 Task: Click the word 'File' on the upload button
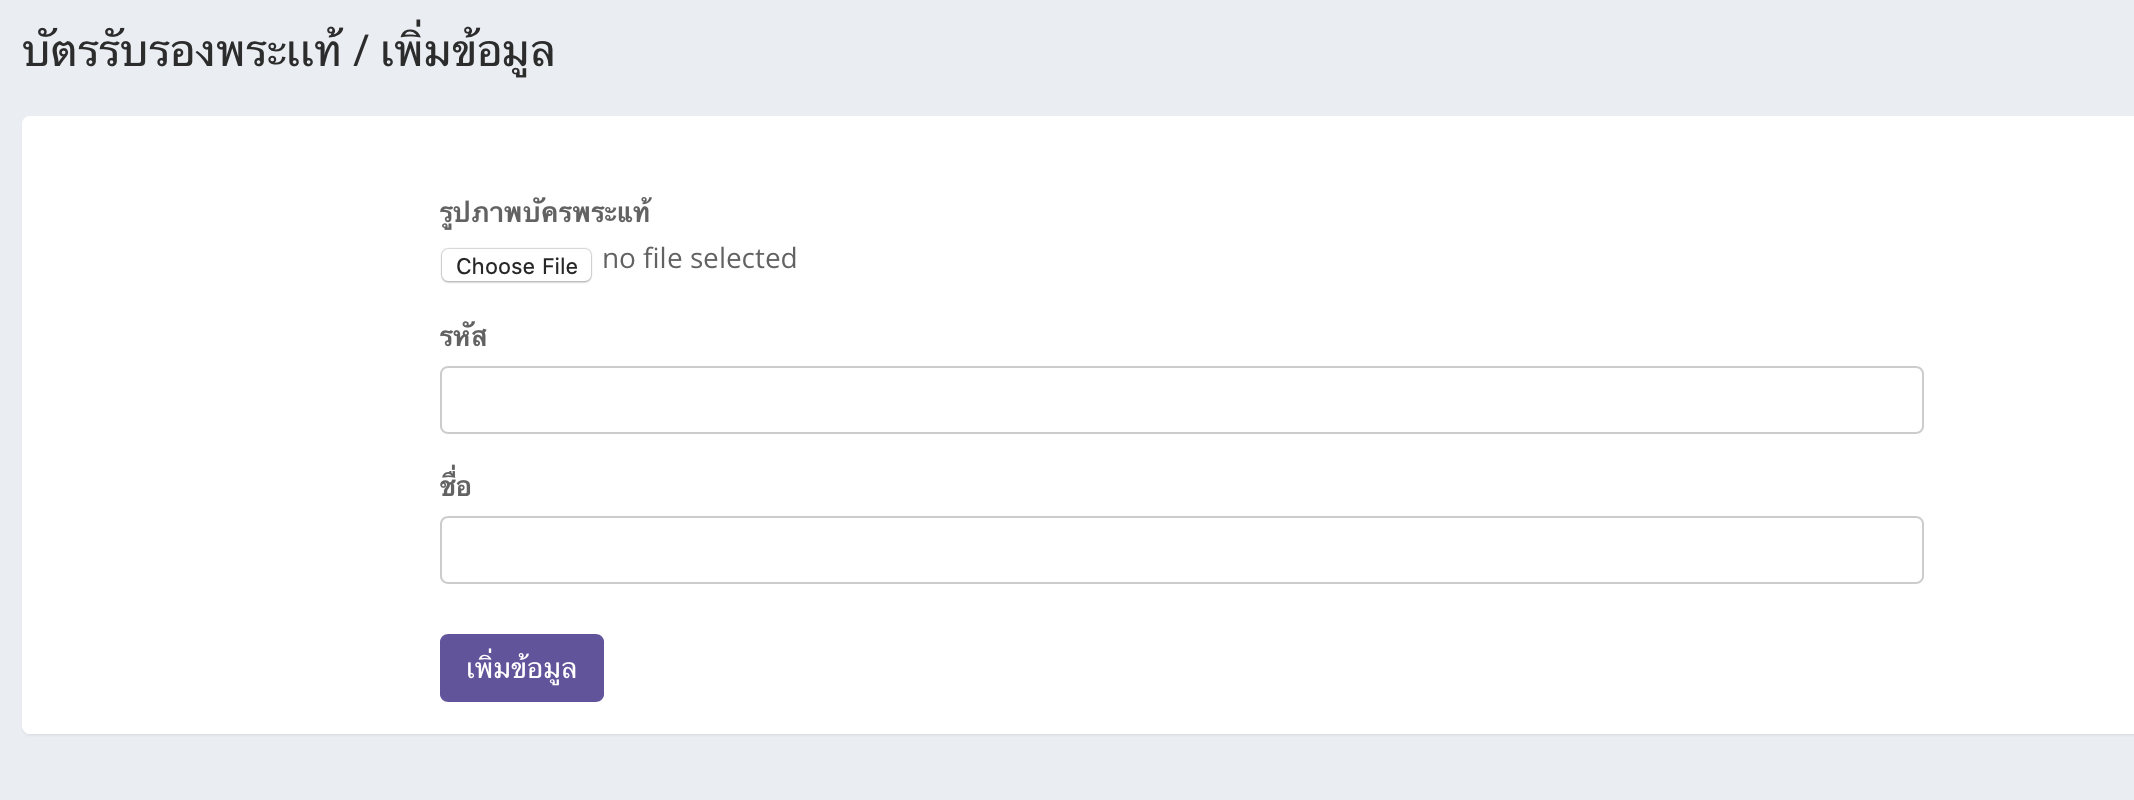point(559,266)
